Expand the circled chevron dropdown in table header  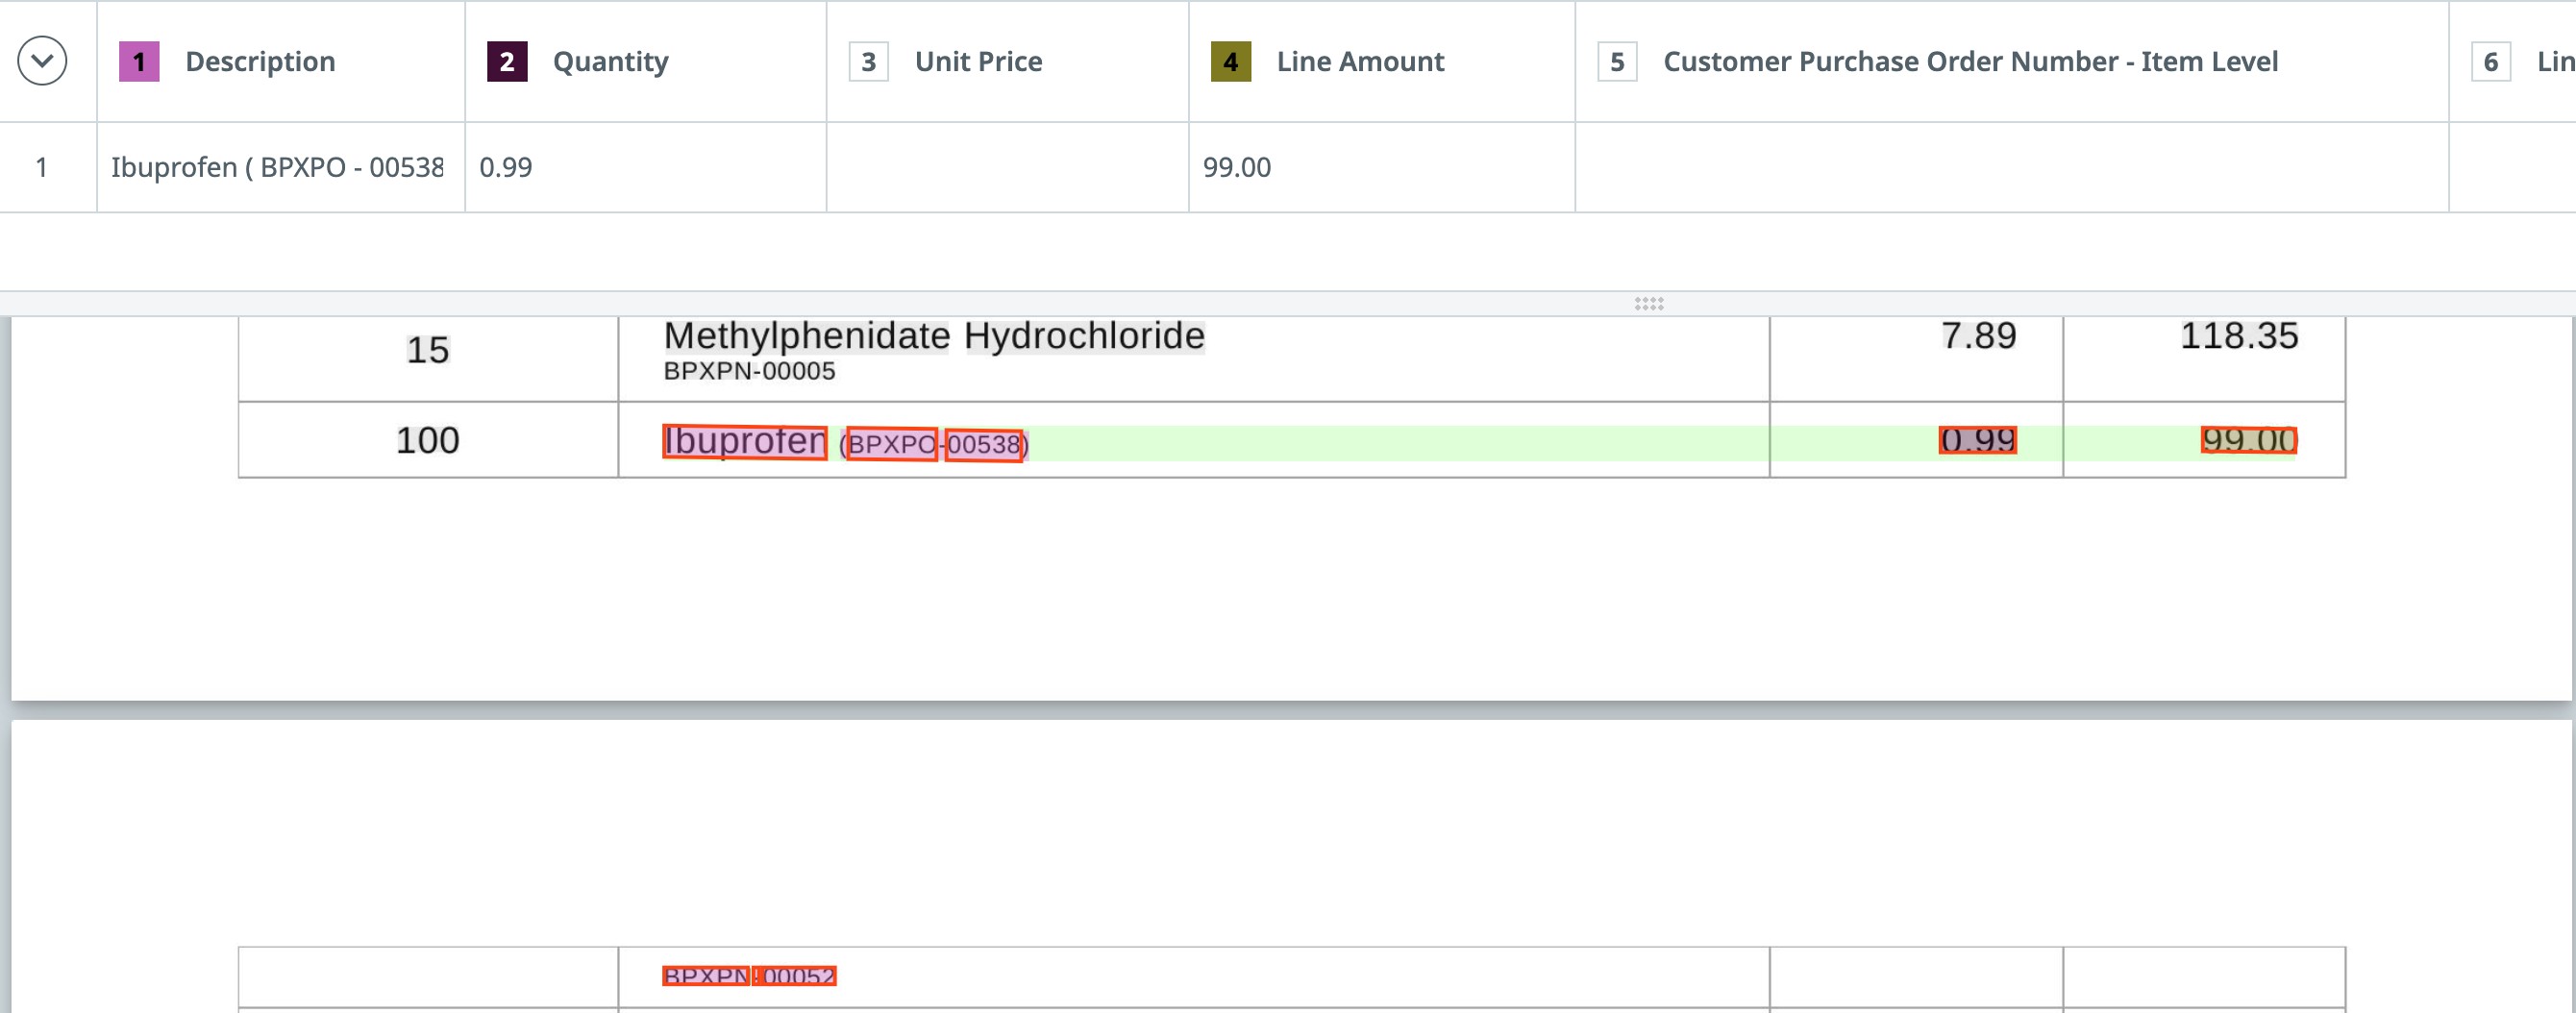coord(42,61)
